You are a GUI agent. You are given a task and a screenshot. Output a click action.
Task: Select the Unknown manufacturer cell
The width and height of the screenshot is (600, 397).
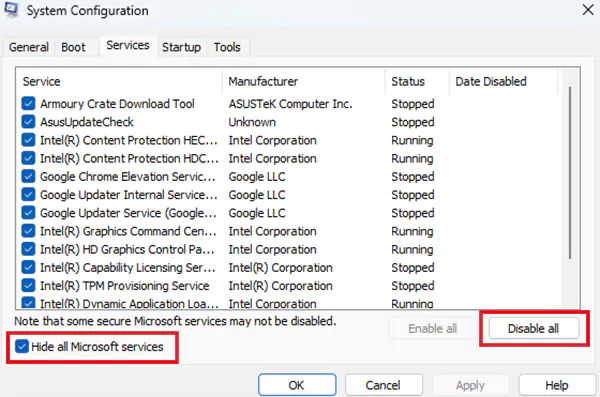(252, 122)
